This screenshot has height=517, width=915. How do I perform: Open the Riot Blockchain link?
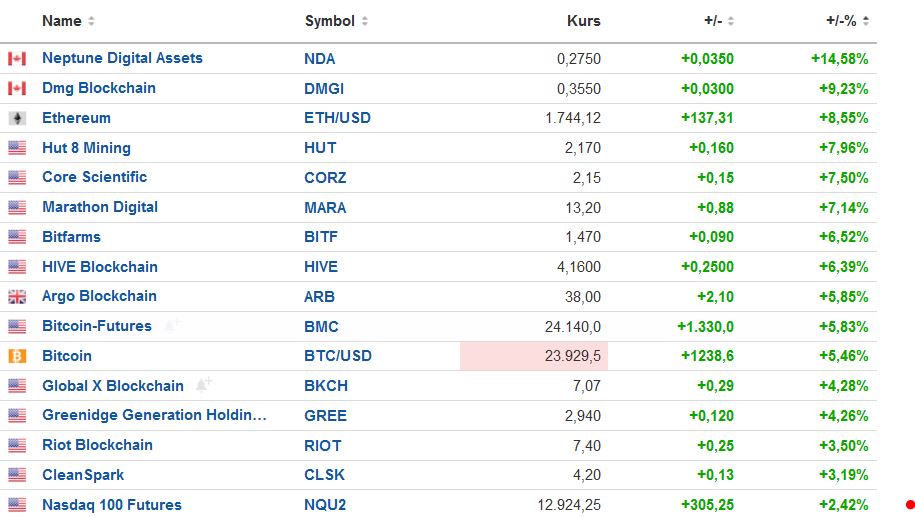97,445
